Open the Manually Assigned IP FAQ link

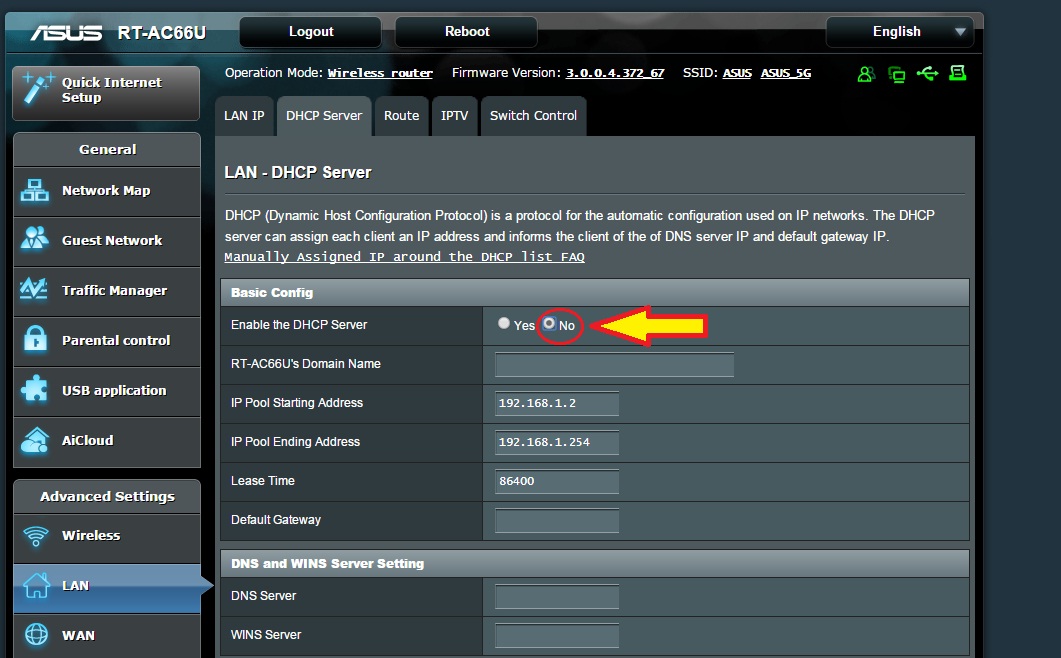click(404, 257)
